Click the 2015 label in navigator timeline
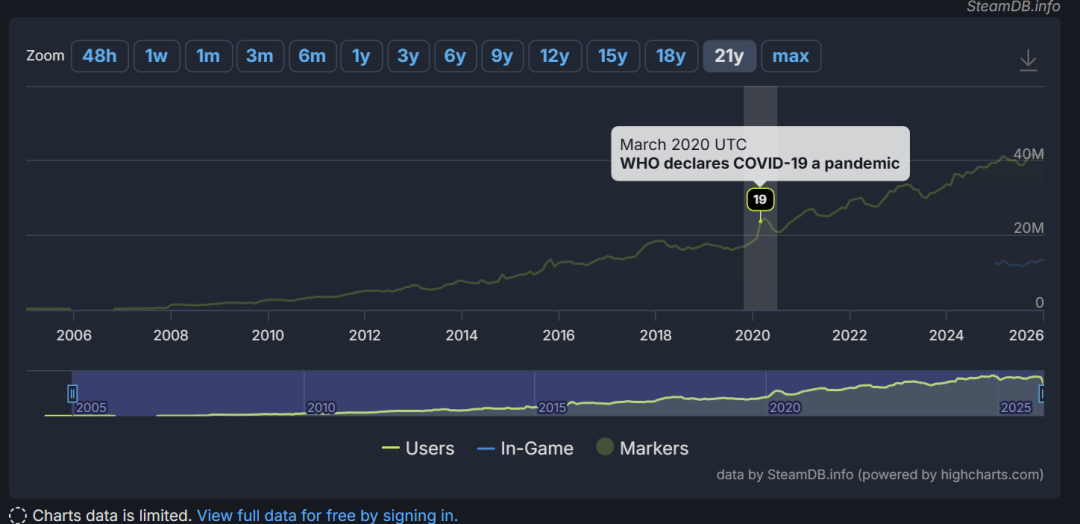 (x=552, y=408)
